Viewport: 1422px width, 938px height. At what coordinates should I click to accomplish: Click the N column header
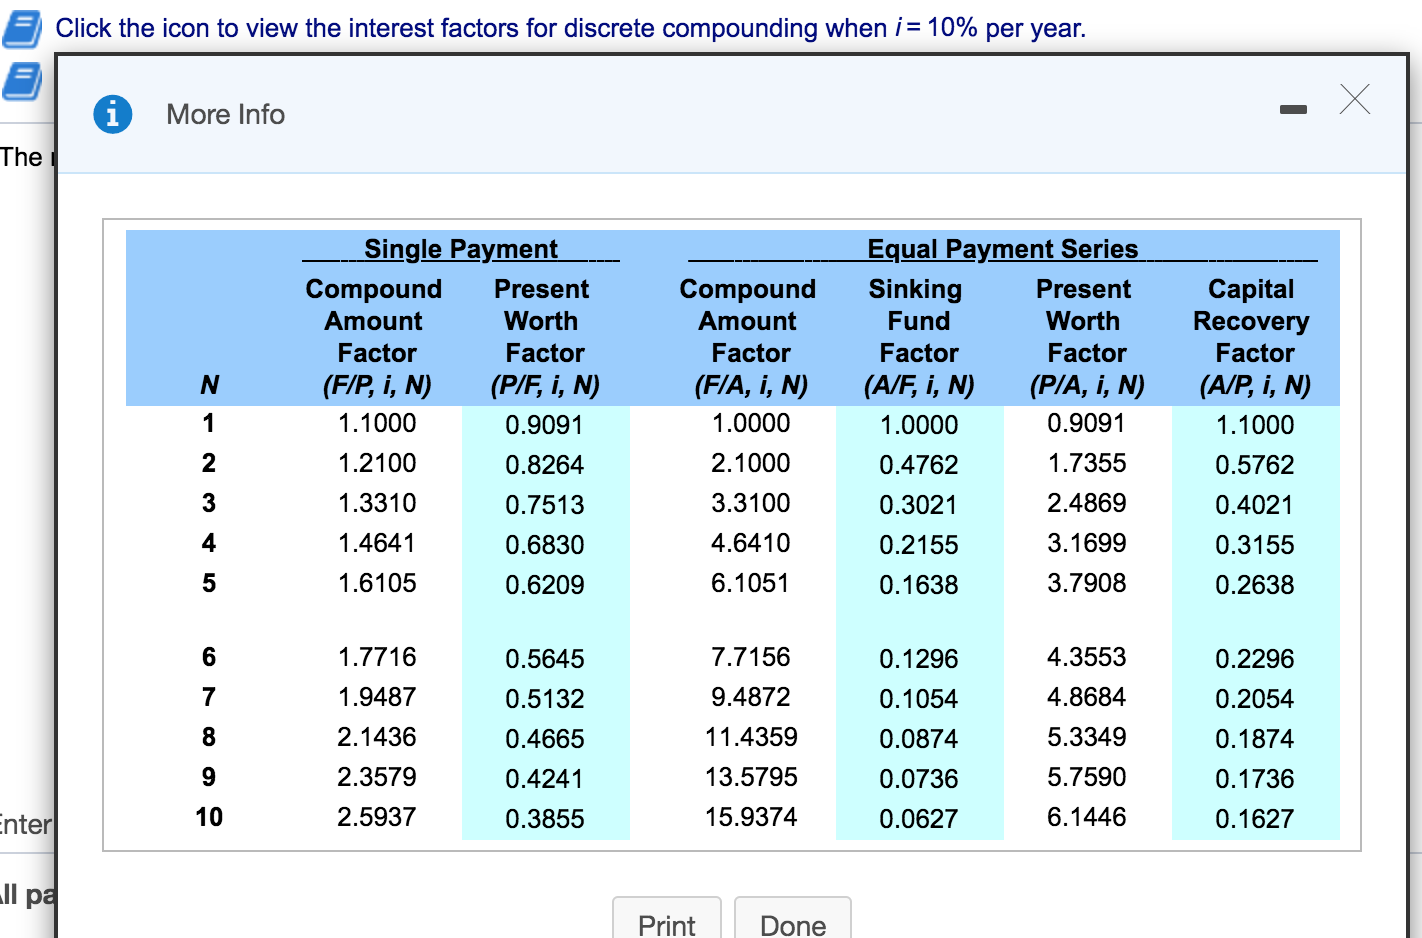[x=209, y=385]
